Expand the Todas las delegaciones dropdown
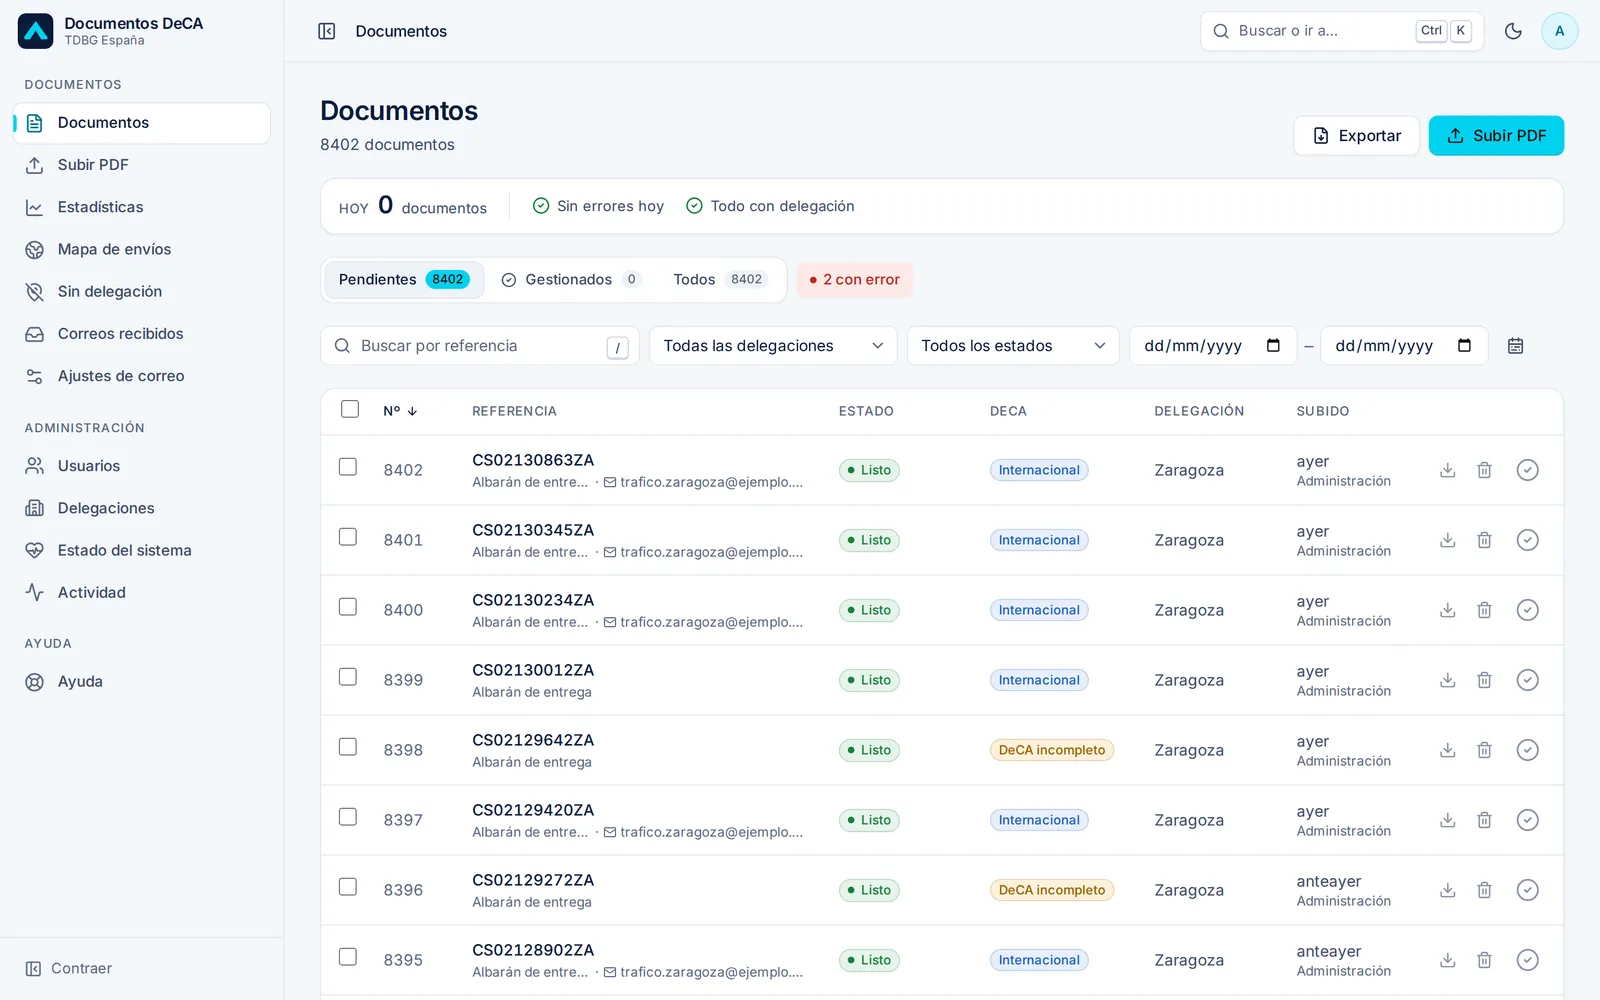This screenshot has width=1600, height=1000. pos(773,346)
